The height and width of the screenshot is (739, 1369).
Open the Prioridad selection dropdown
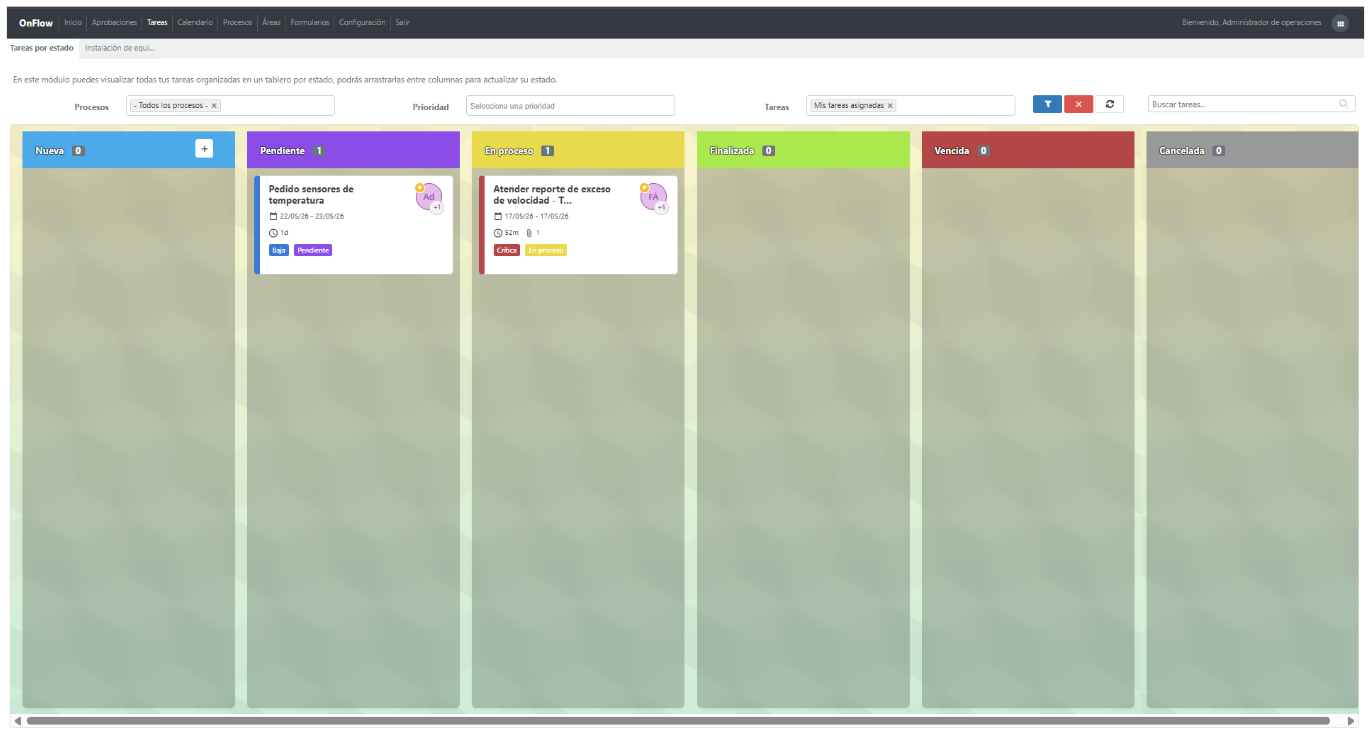570,105
